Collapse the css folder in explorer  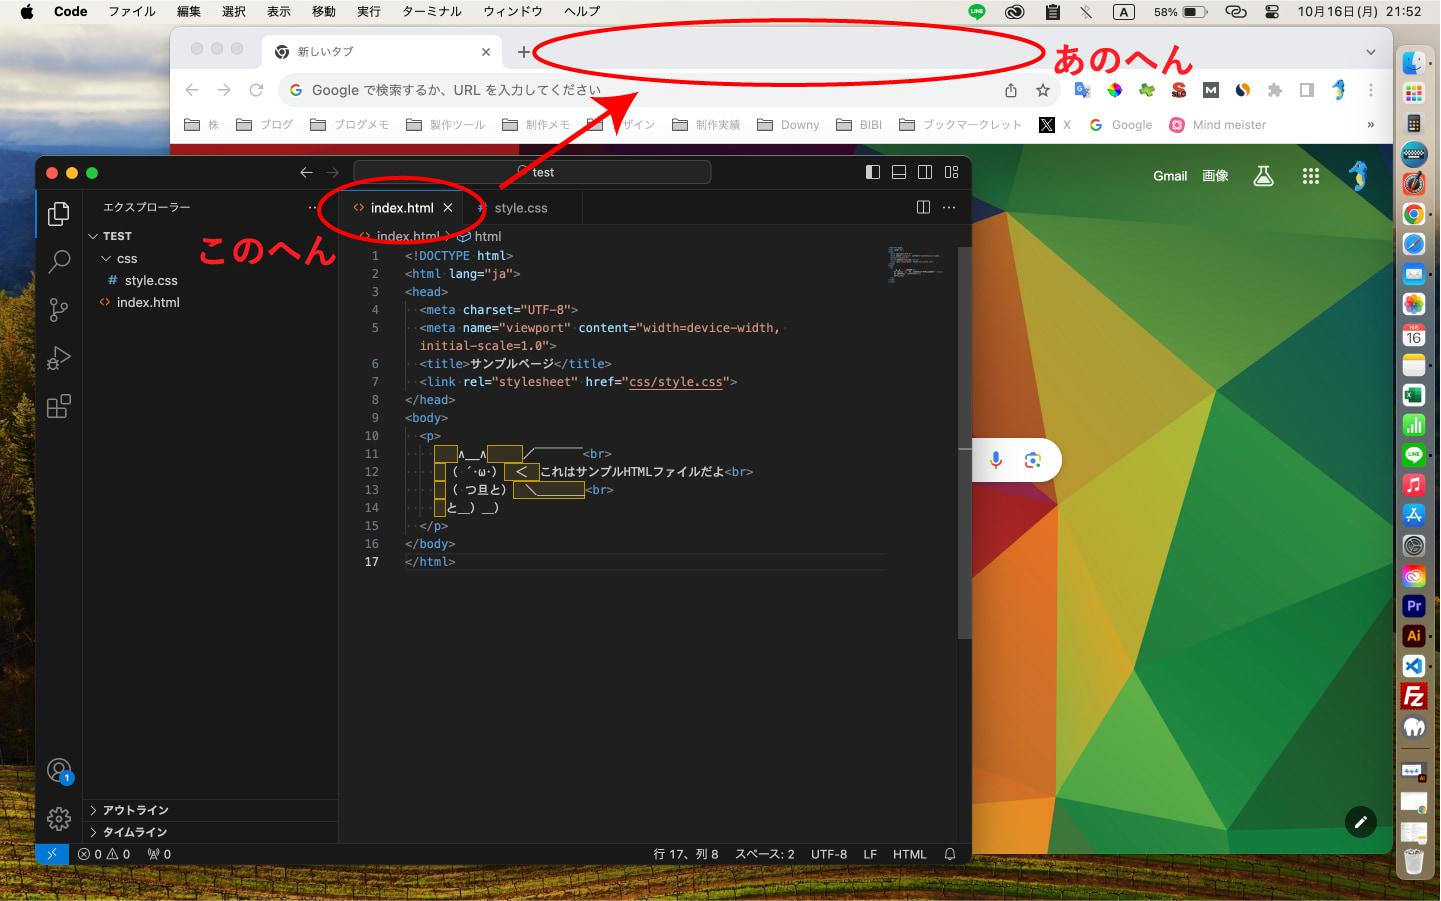pos(107,259)
